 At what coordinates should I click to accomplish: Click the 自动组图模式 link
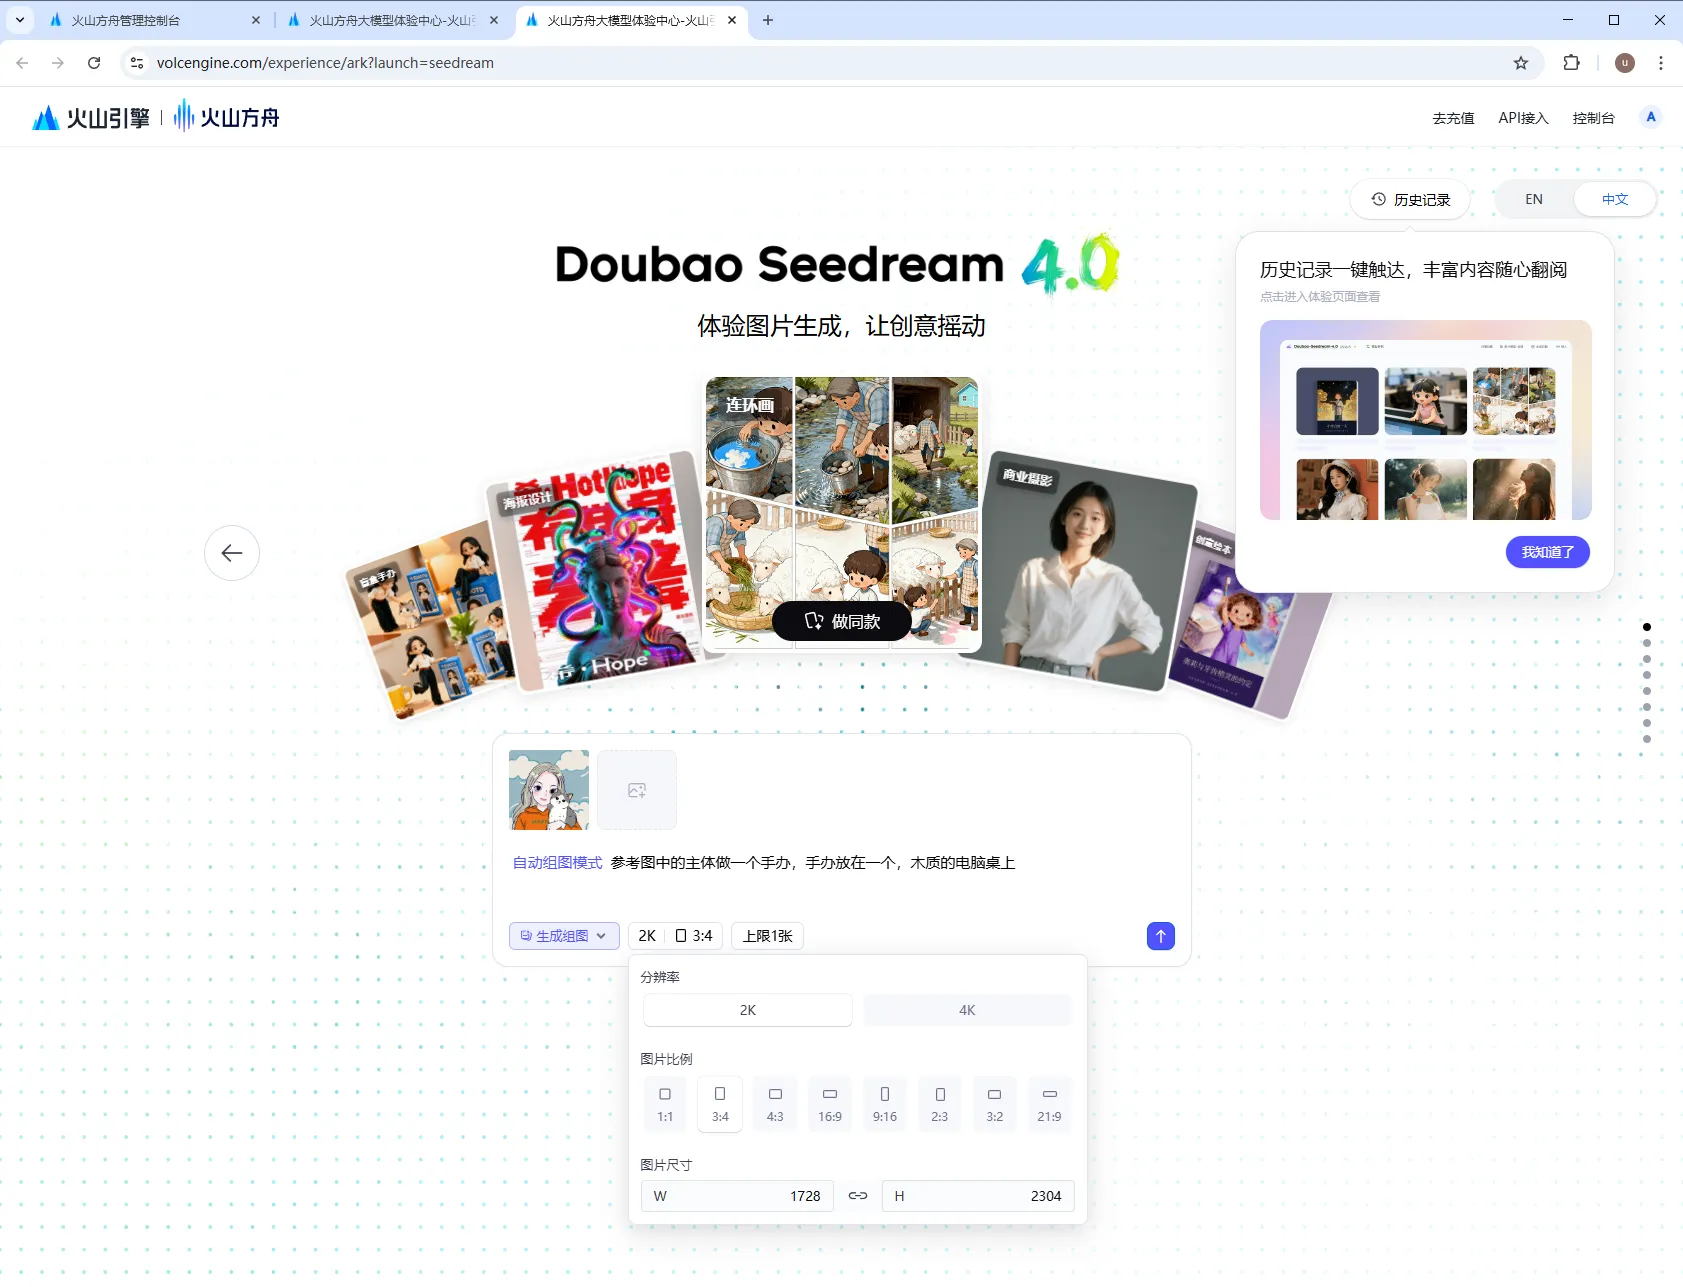tap(557, 863)
